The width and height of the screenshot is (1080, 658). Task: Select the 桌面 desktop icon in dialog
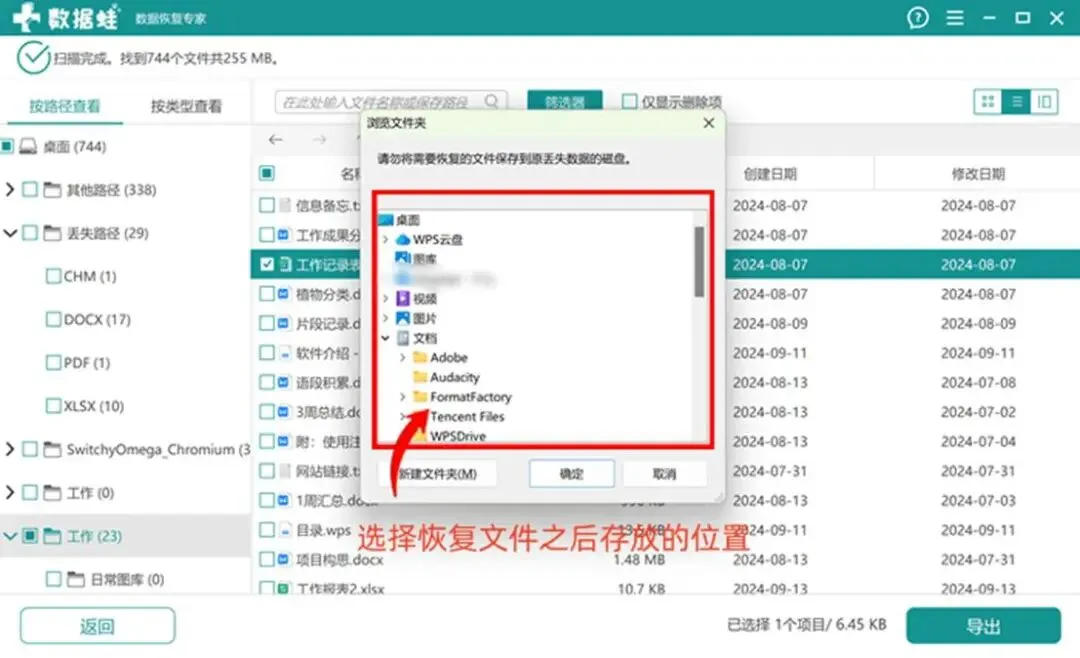[386, 220]
